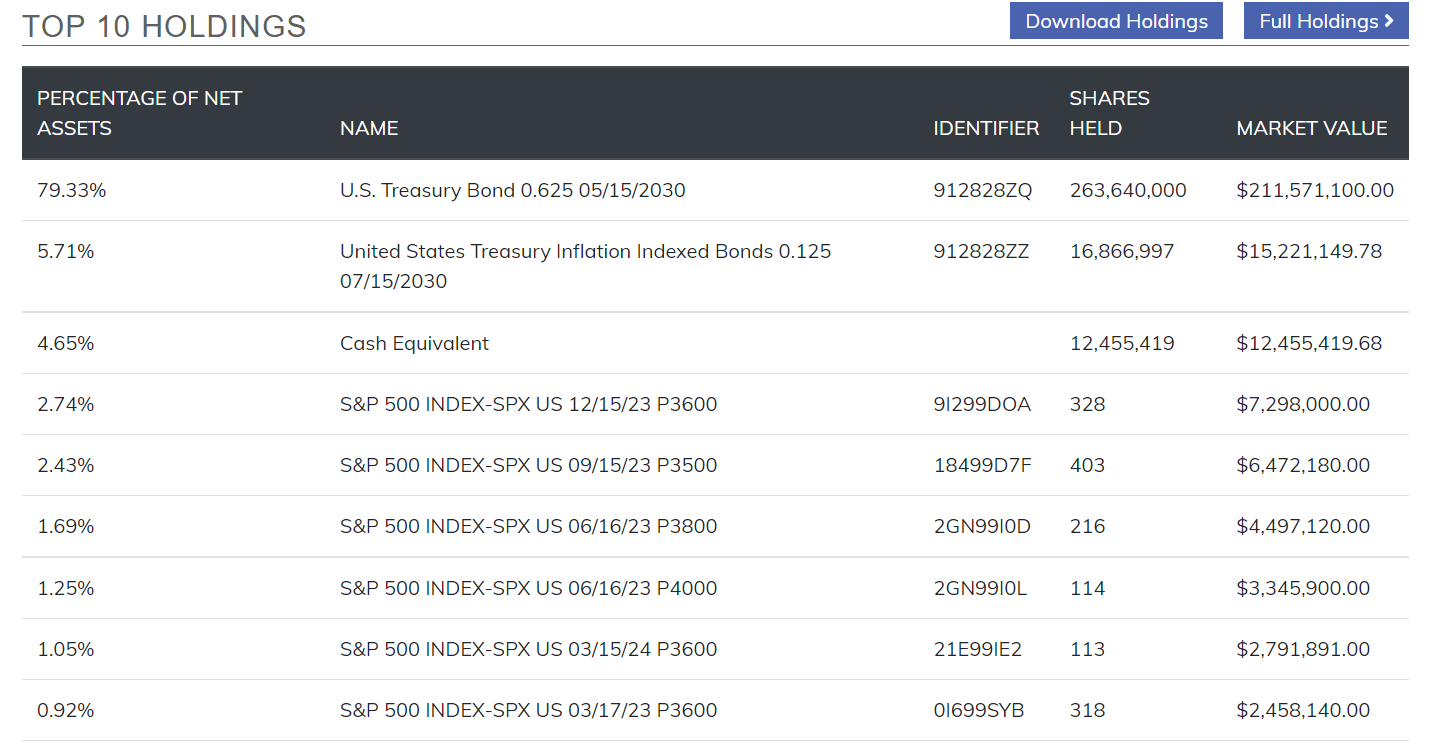Click the Percentage of Net Assets column header
1441x751 pixels.
click(139, 113)
